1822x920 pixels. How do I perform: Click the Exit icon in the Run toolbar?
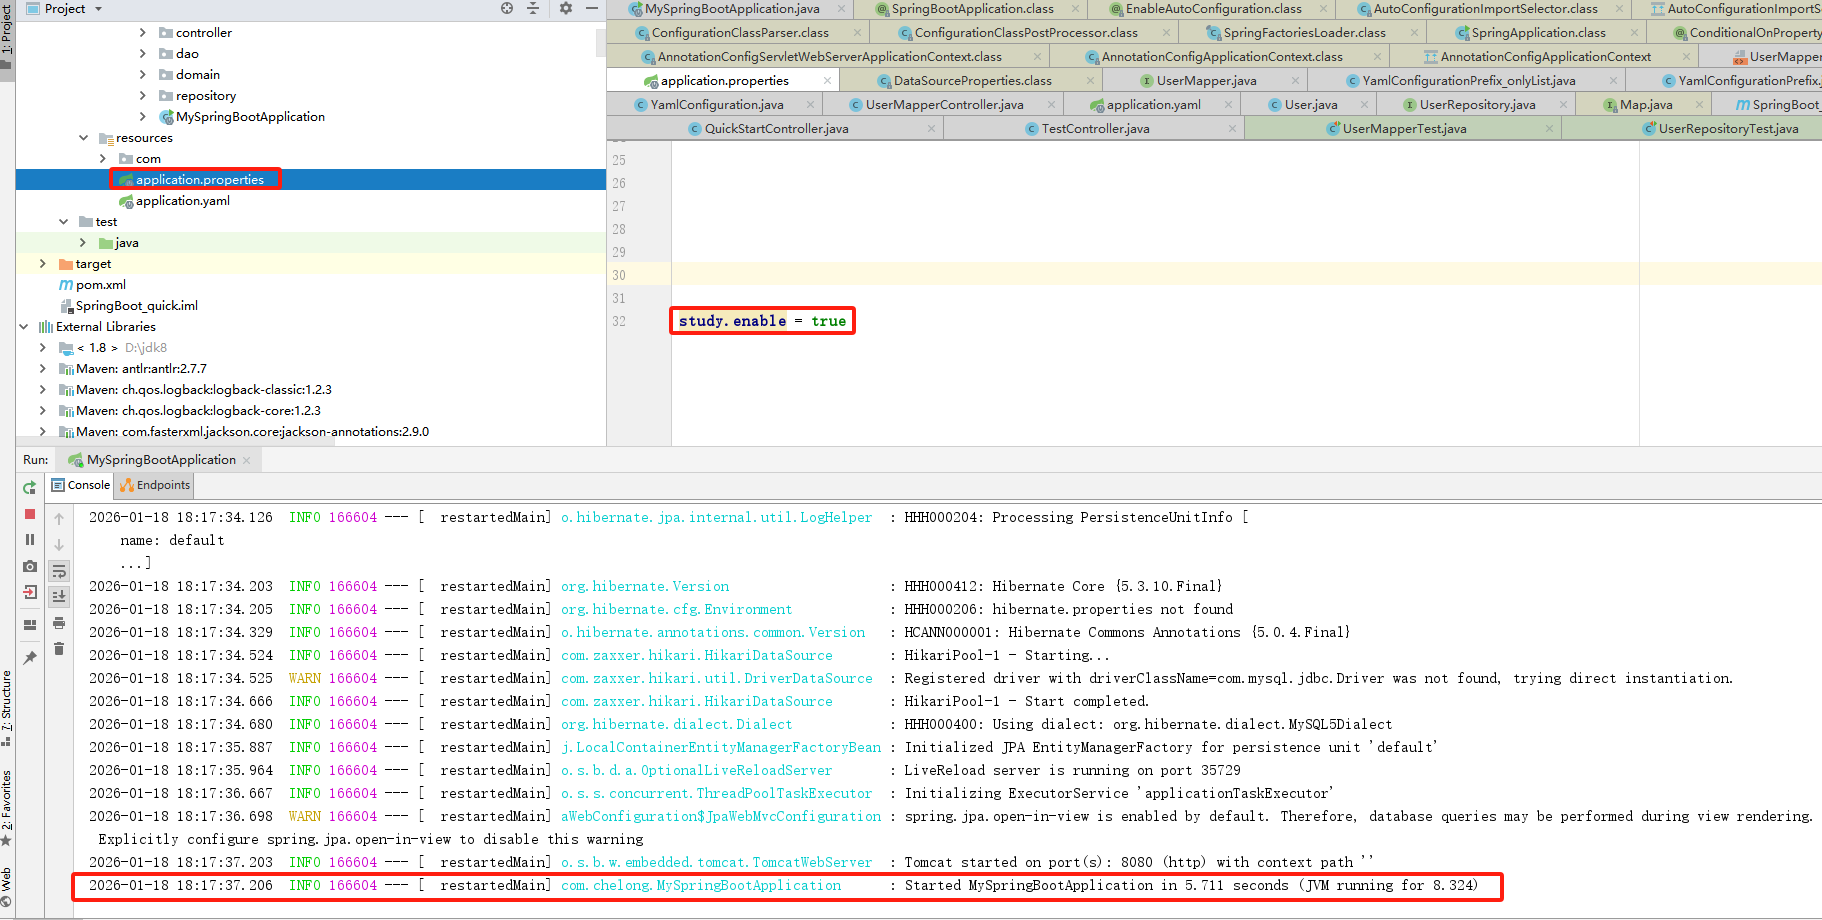click(x=30, y=592)
